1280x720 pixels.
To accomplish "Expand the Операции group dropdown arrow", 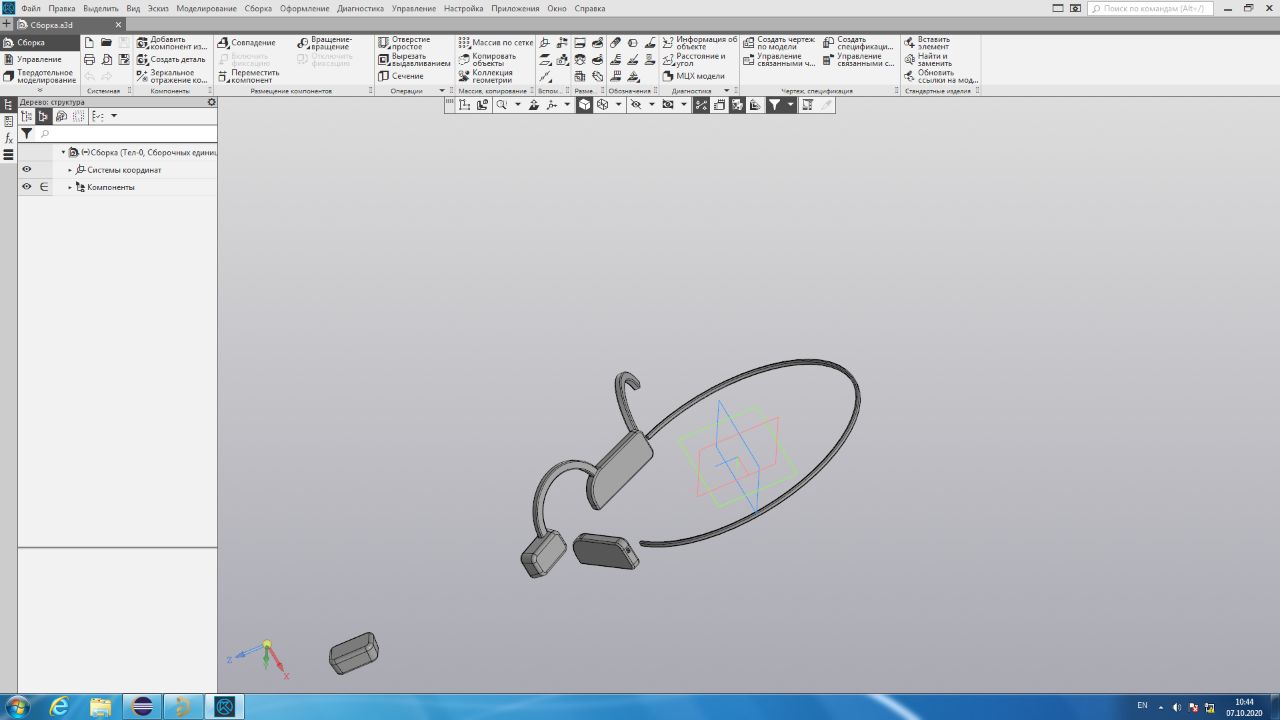I will tap(442, 91).
